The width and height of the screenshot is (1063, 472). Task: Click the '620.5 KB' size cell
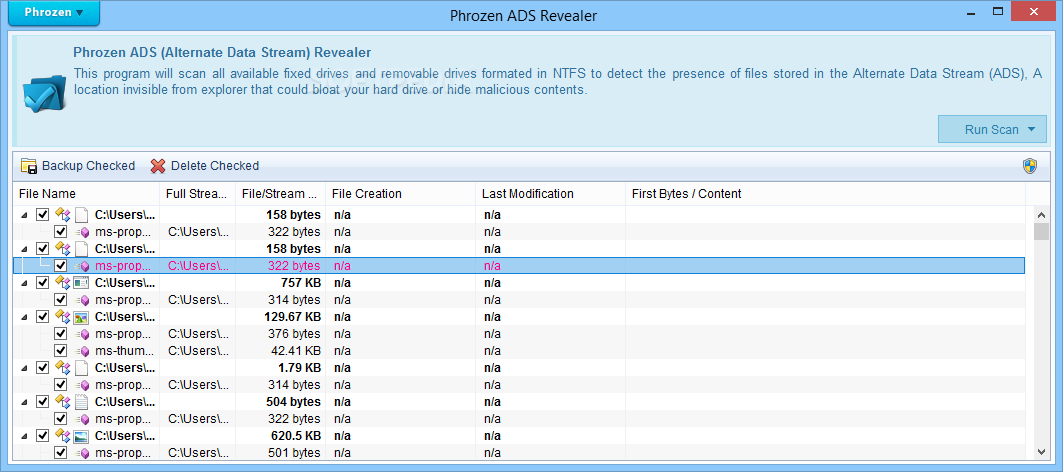[296, 435]
